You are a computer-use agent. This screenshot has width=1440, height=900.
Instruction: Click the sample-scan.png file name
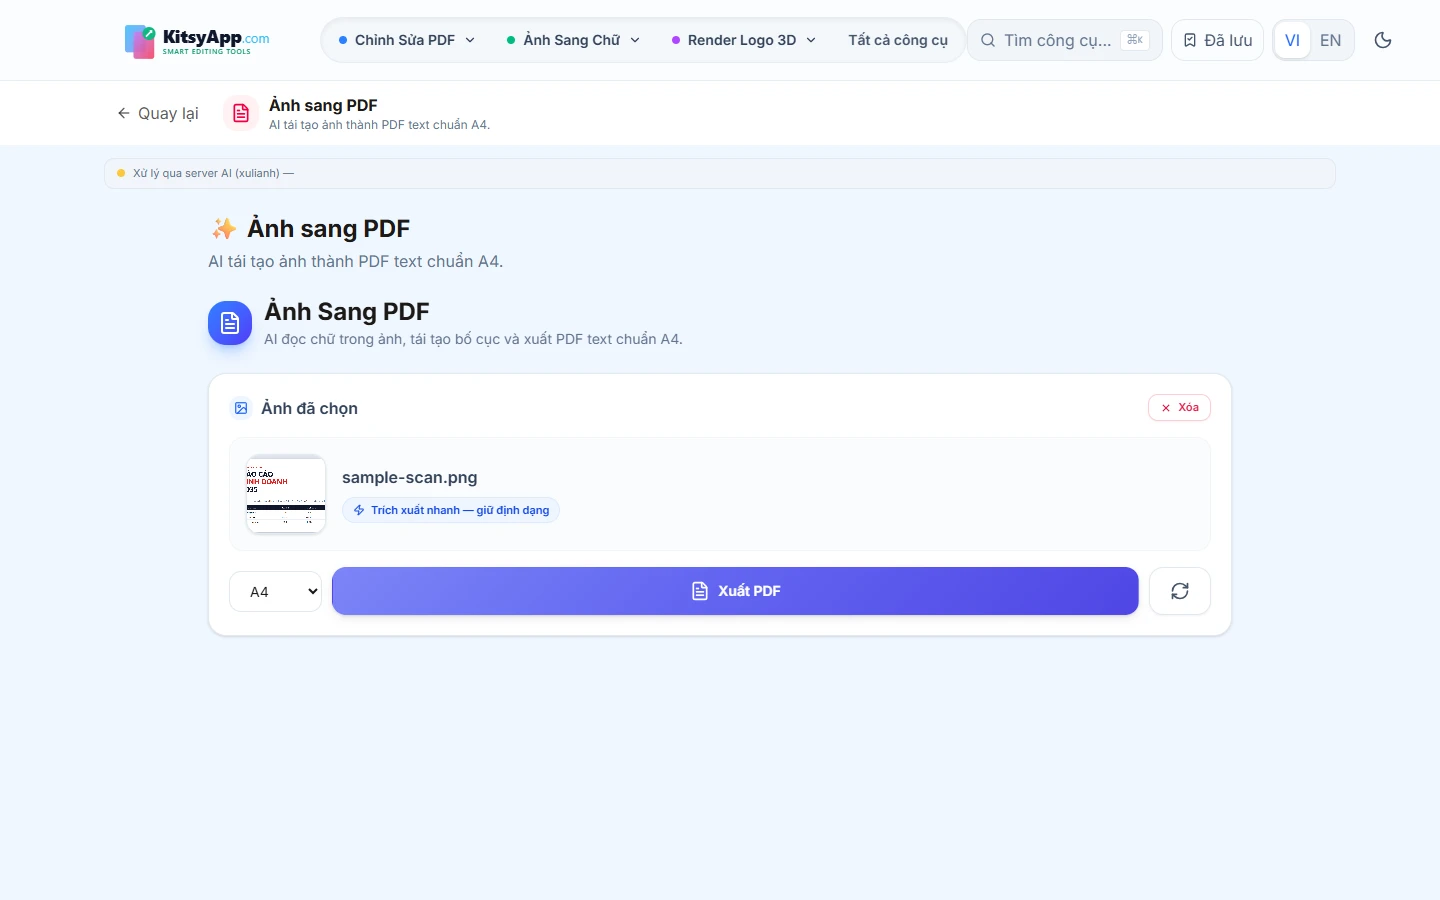point(410,477)
